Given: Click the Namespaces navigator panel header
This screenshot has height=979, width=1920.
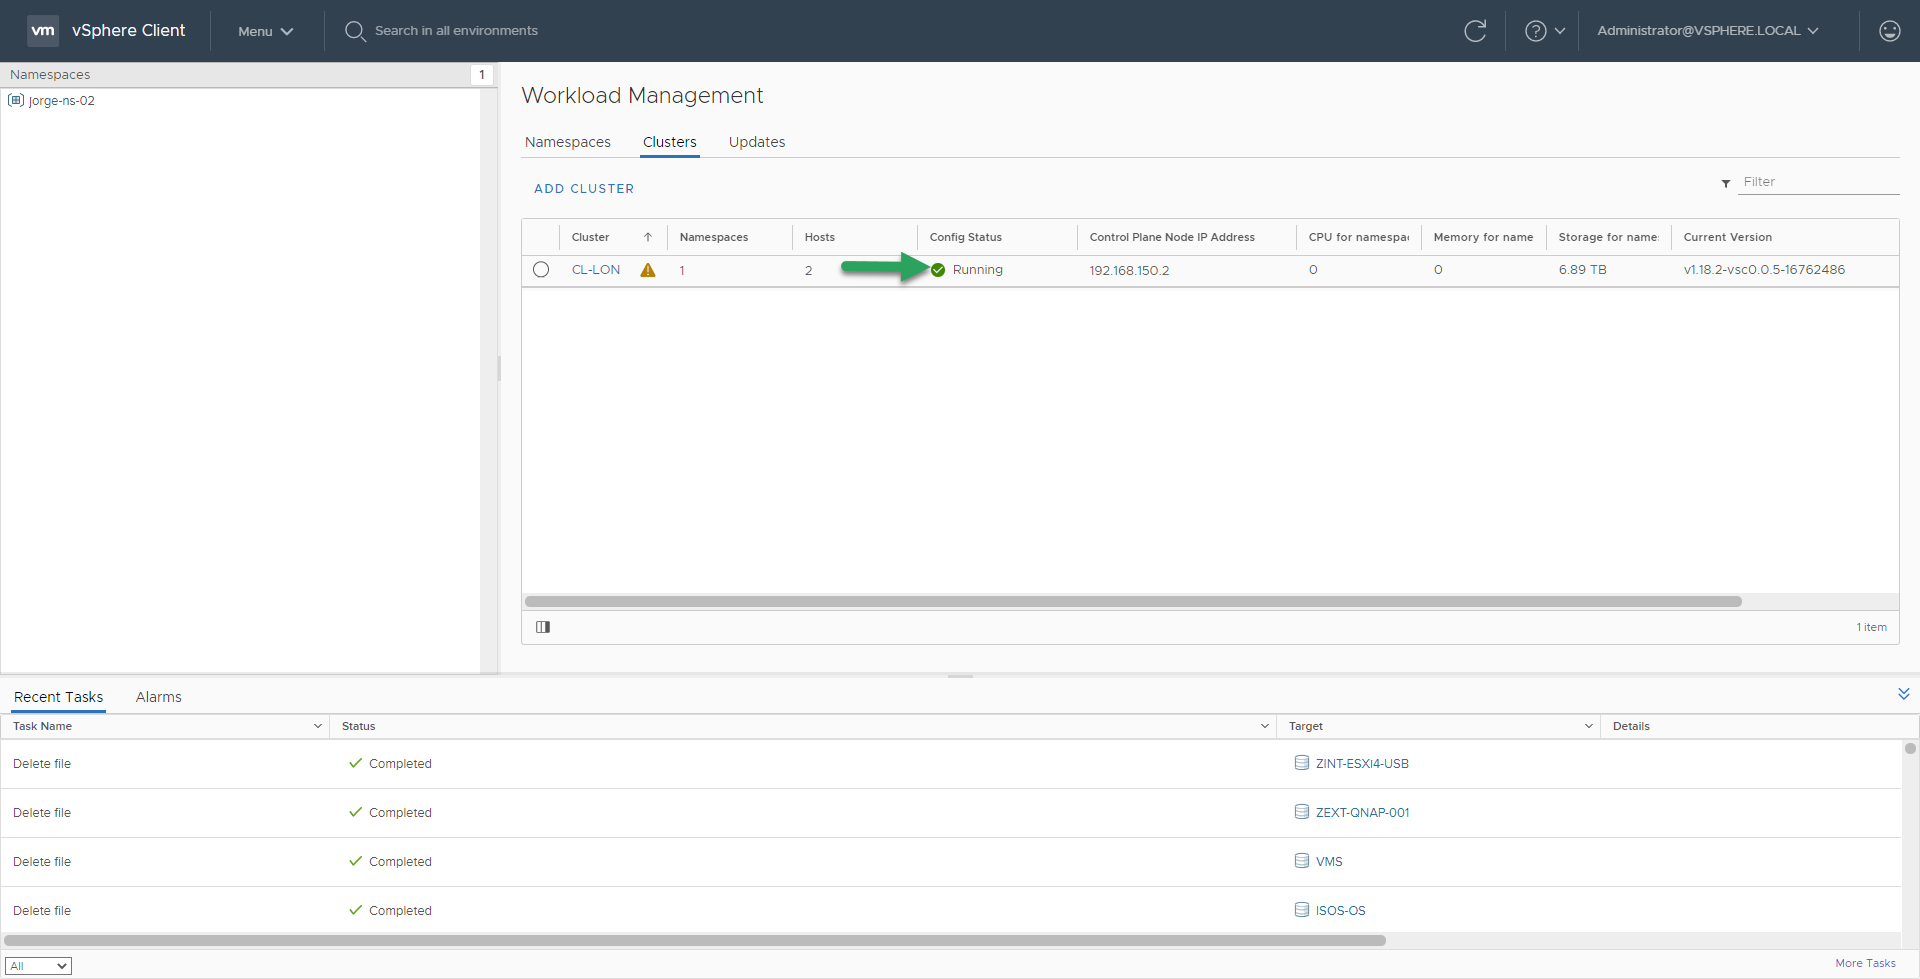Looking at the screenshot, I should (50, 75).
